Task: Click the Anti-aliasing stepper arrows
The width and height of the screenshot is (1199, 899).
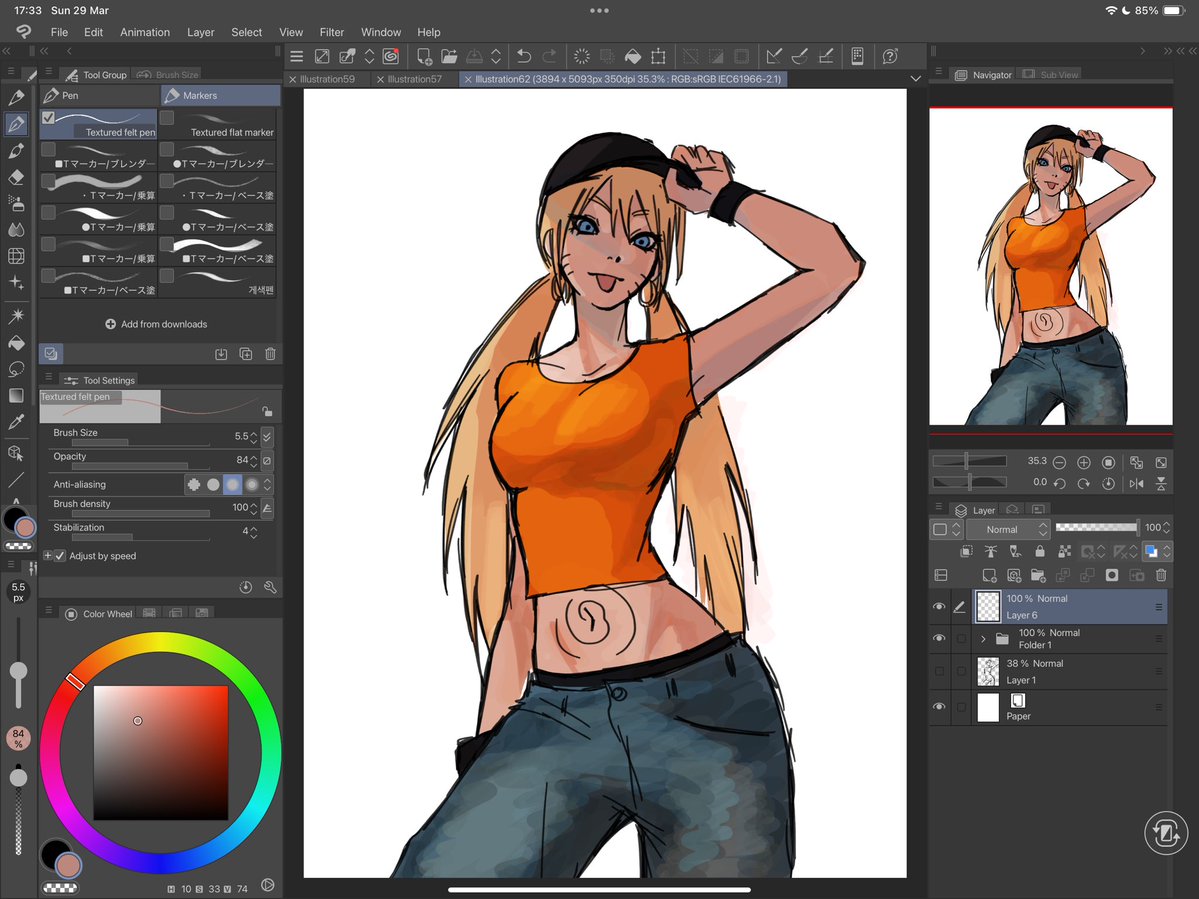Action: (267, 484)
